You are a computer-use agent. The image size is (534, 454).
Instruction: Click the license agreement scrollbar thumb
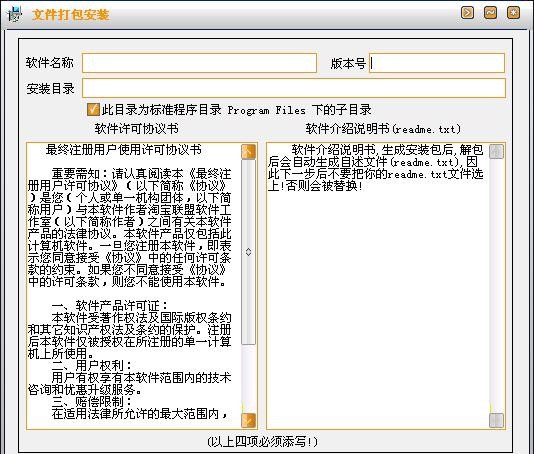pyautogui.click(x=249, y=252)
